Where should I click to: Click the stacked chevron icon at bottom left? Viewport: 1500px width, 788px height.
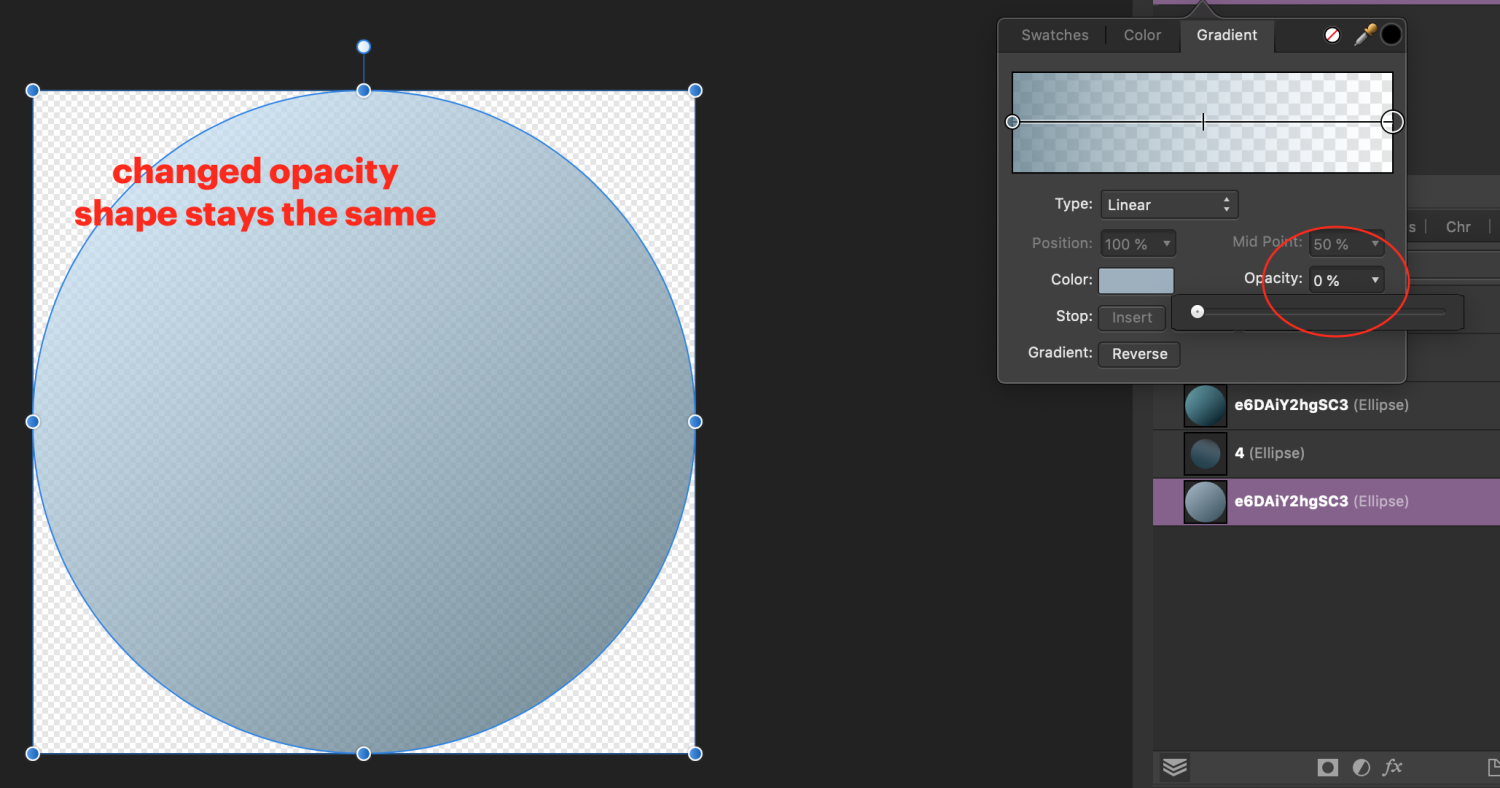(x=1174, y=767)
